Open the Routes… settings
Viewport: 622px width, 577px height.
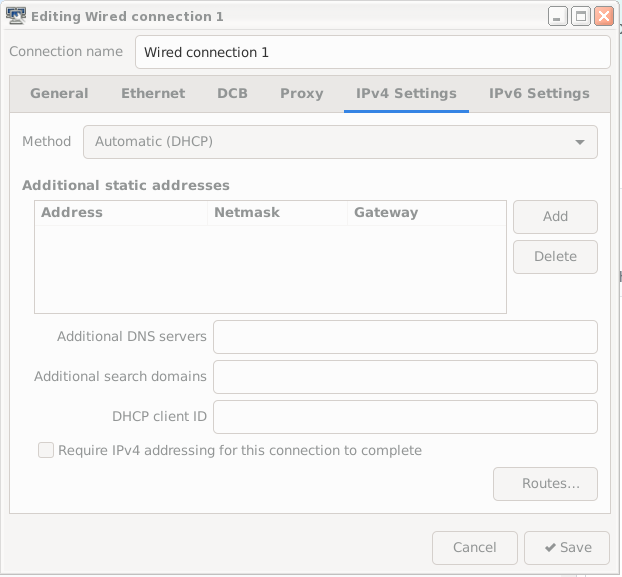point(545,484)
